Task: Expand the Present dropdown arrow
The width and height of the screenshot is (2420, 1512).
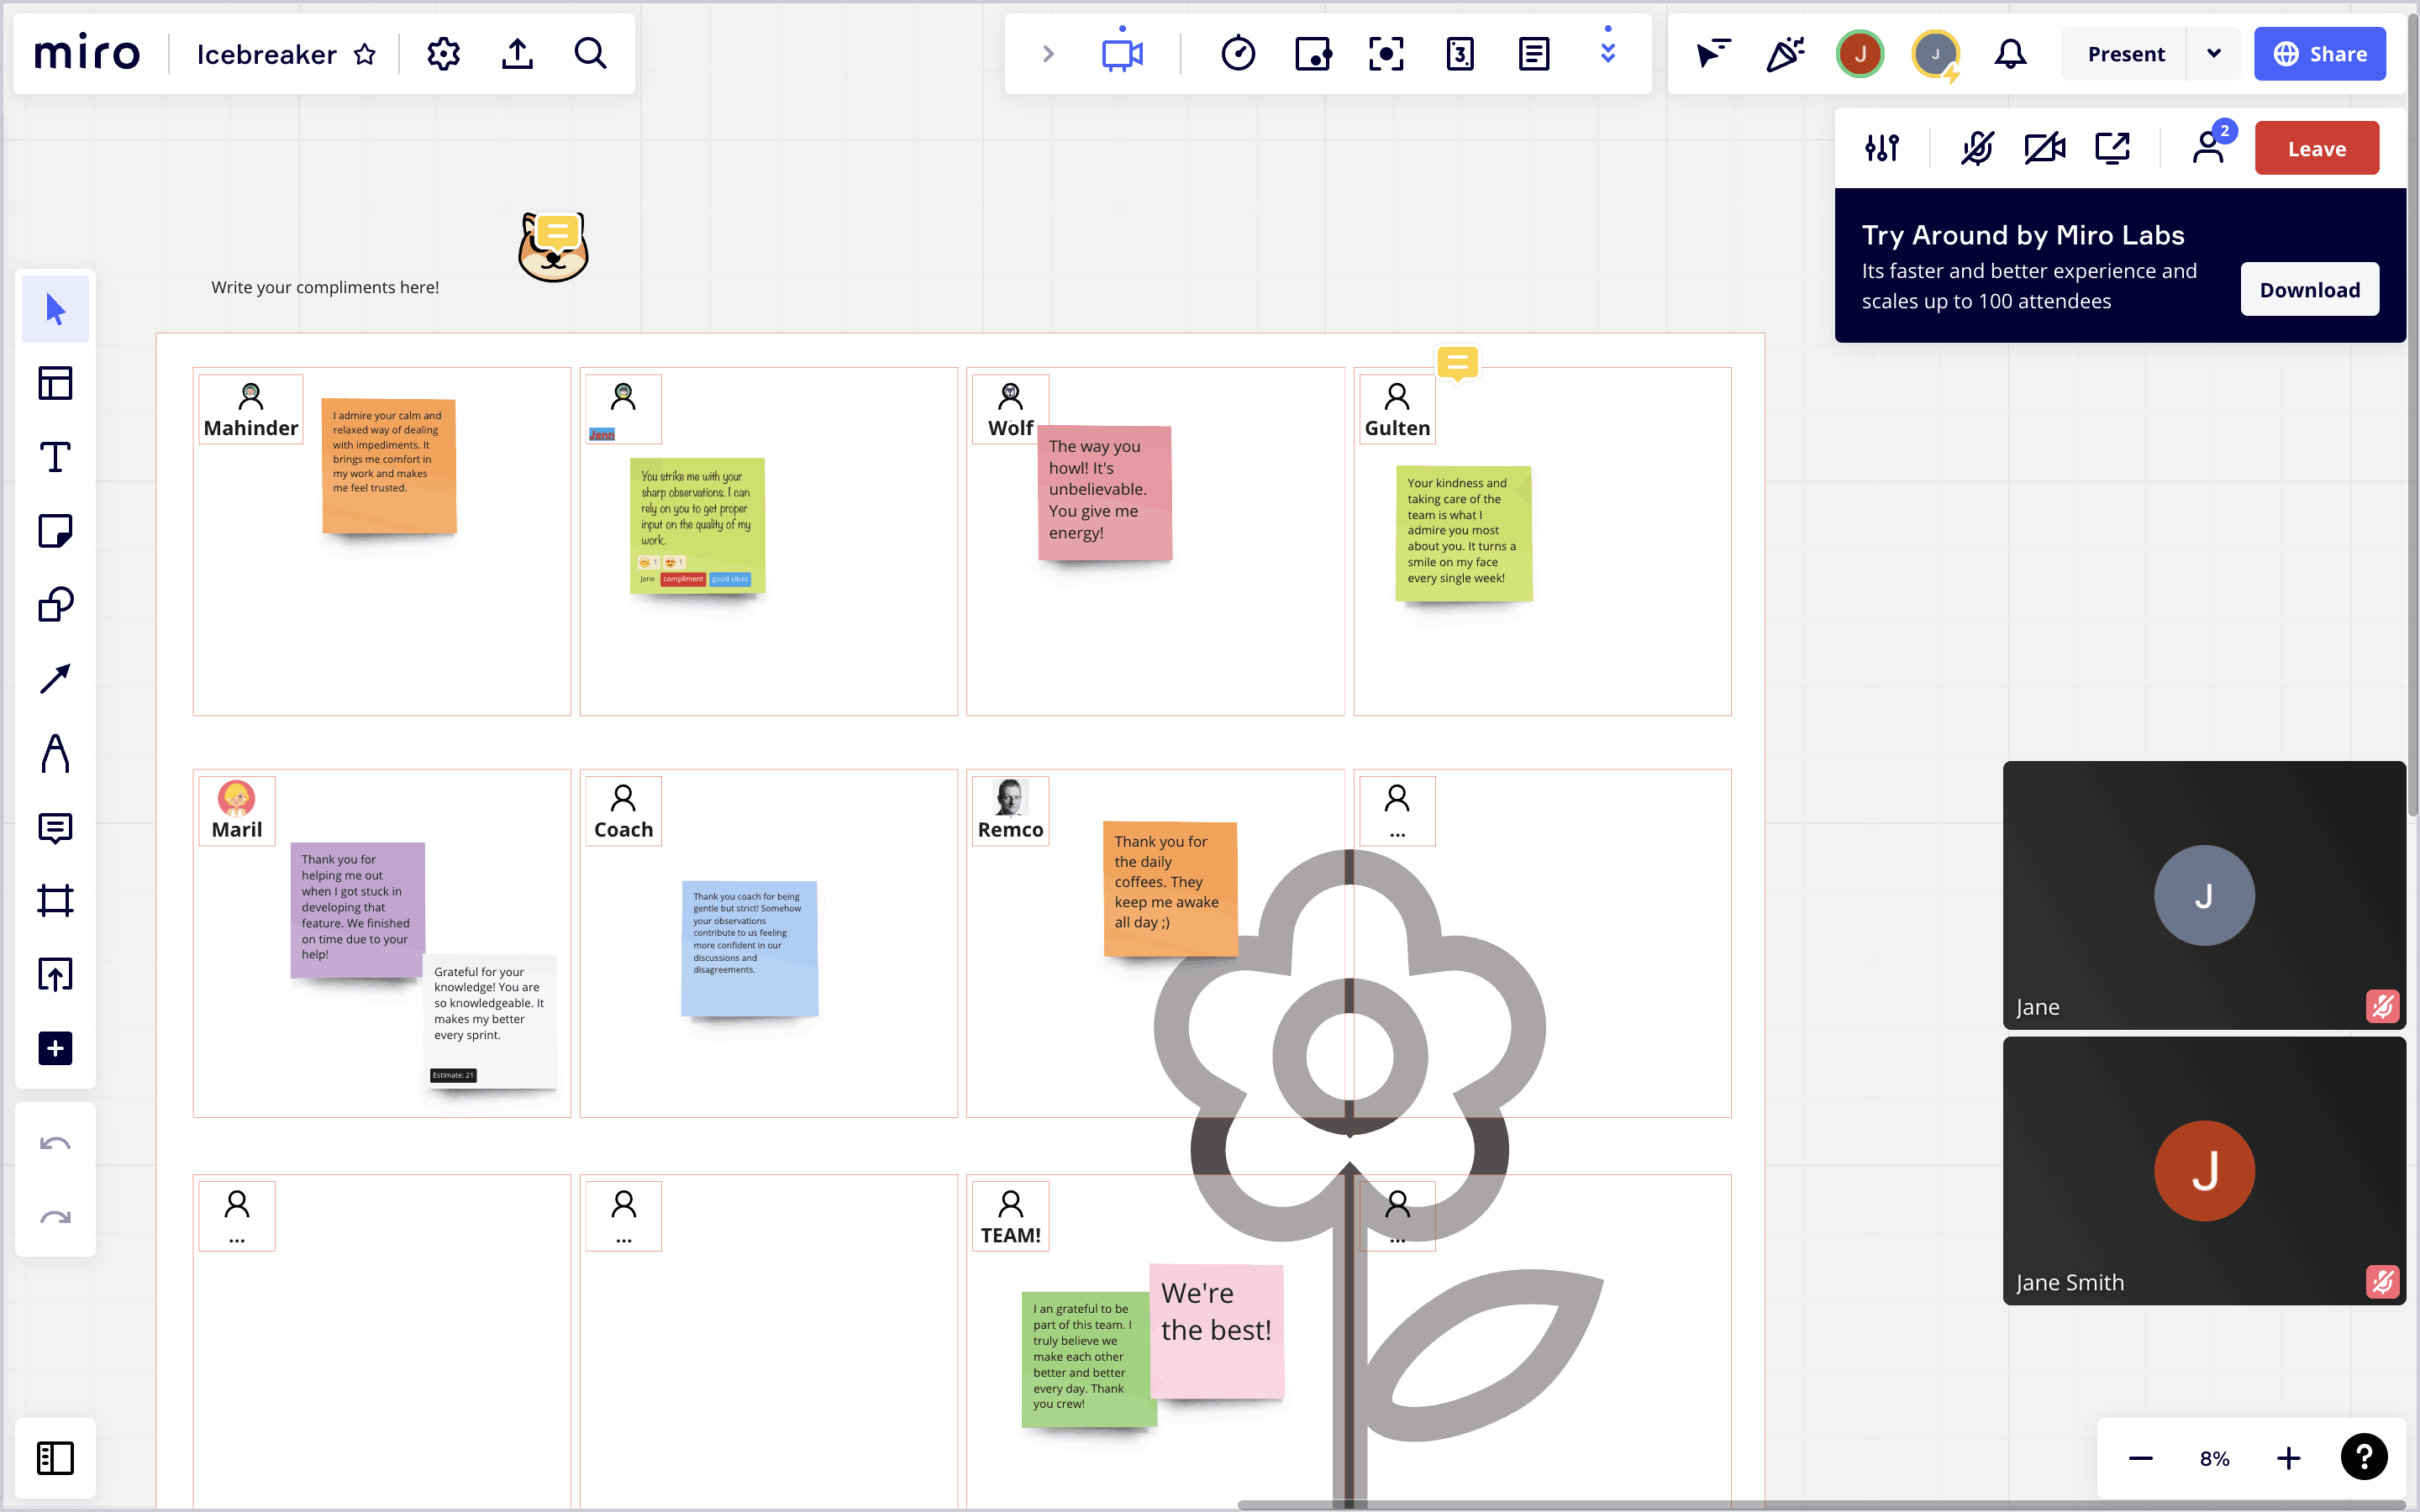Action: point(2214,54)
